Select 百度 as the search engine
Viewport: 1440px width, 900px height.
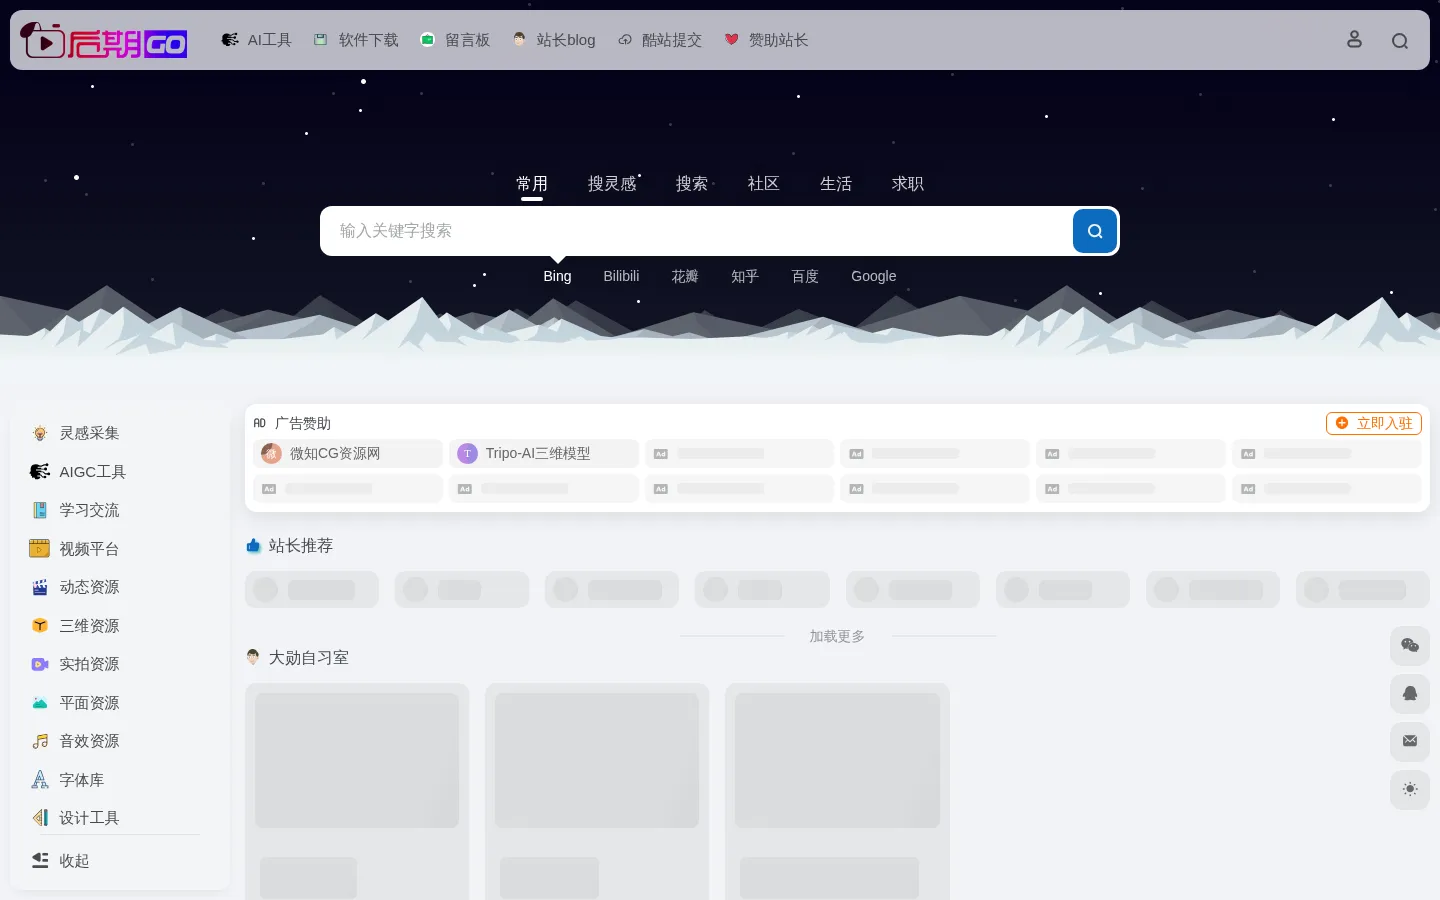tap(805, 276)
